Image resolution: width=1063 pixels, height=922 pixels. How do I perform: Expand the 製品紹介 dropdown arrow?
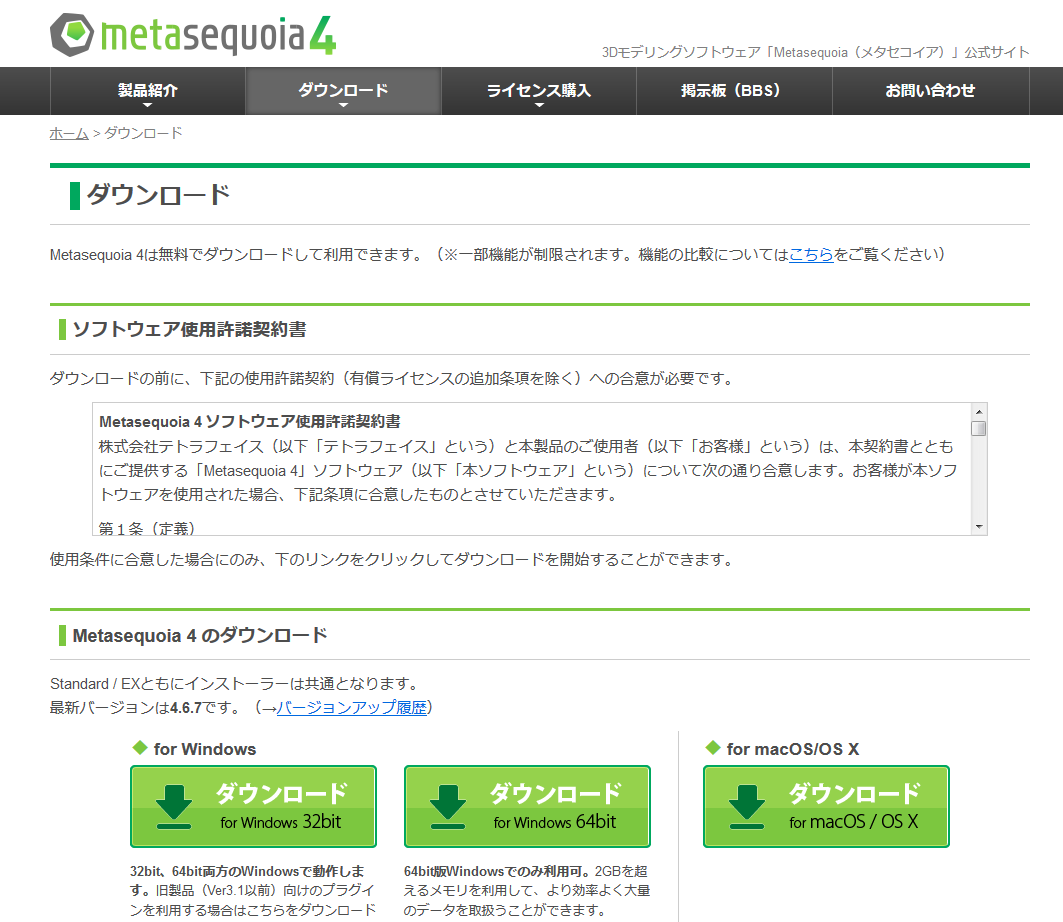pos(148,105)
